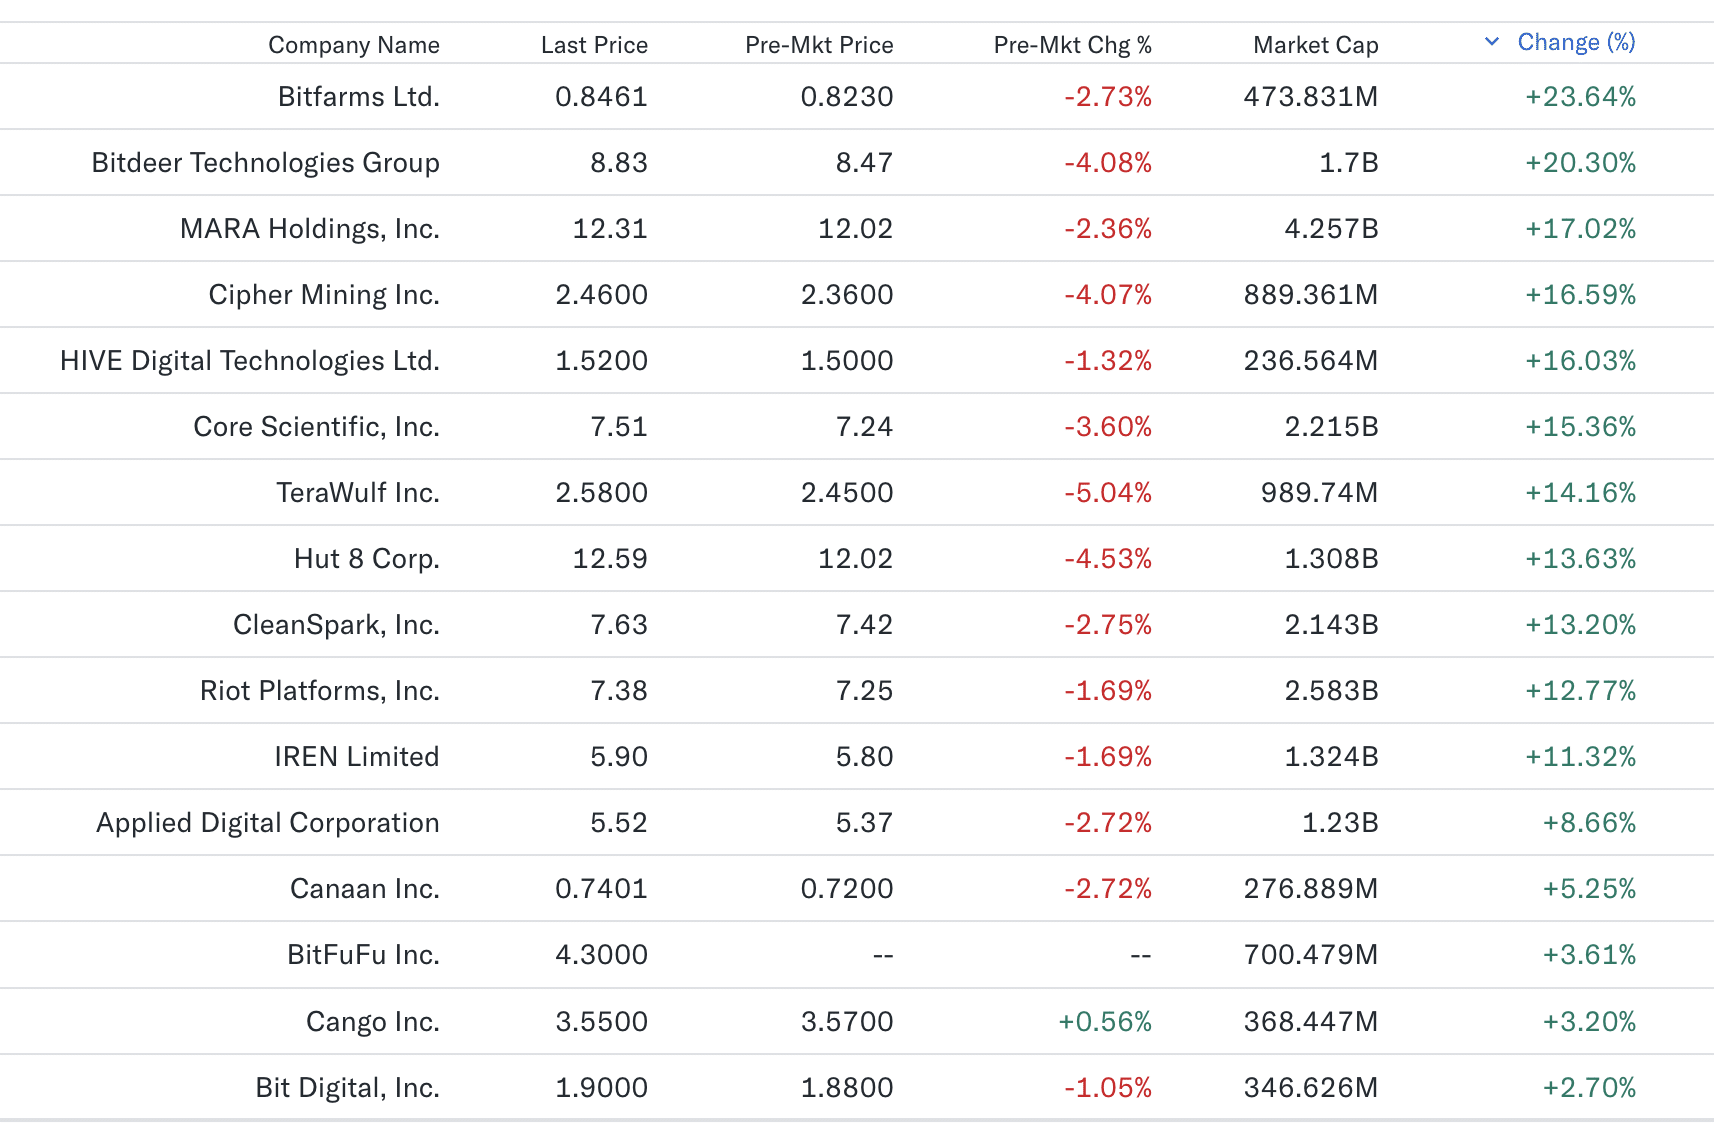Sort table by Change (%) column

click(1576, 42)
